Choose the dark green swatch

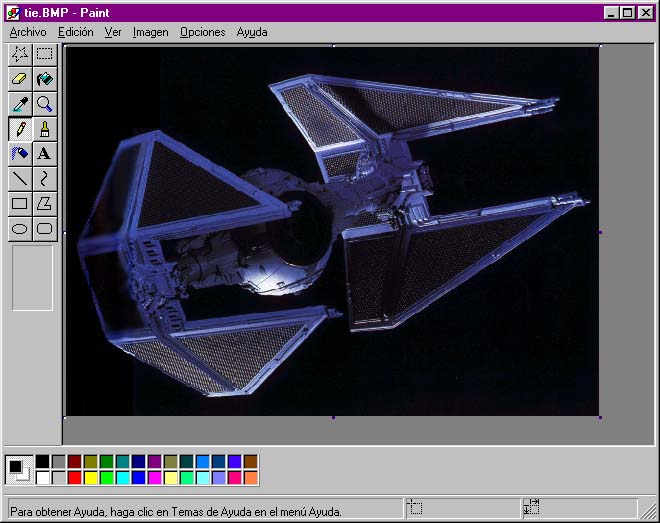pyautogui.click(x=106, y=462)
